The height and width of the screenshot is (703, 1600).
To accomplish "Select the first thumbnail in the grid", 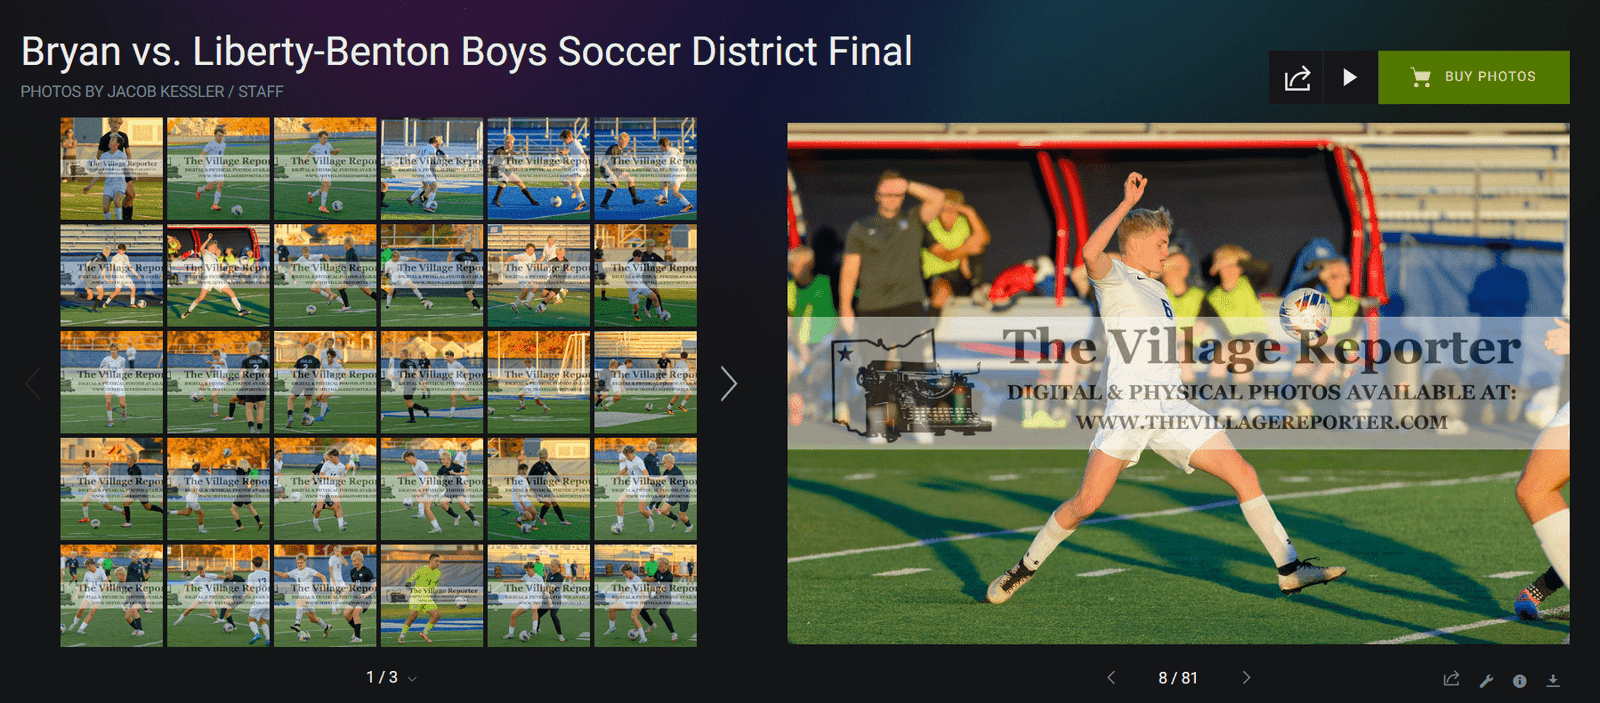I will (112, 169).
